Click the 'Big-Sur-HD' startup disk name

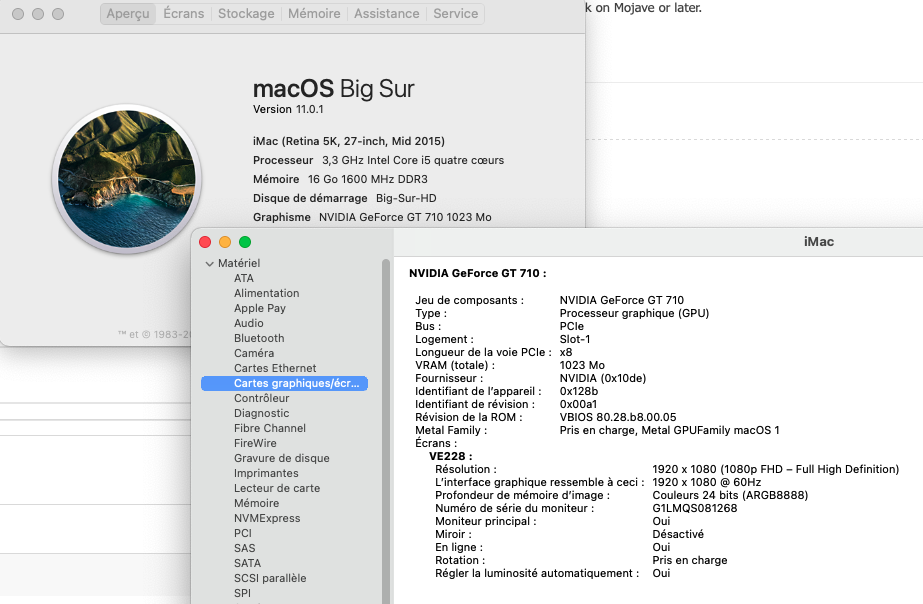click(406, 198)
